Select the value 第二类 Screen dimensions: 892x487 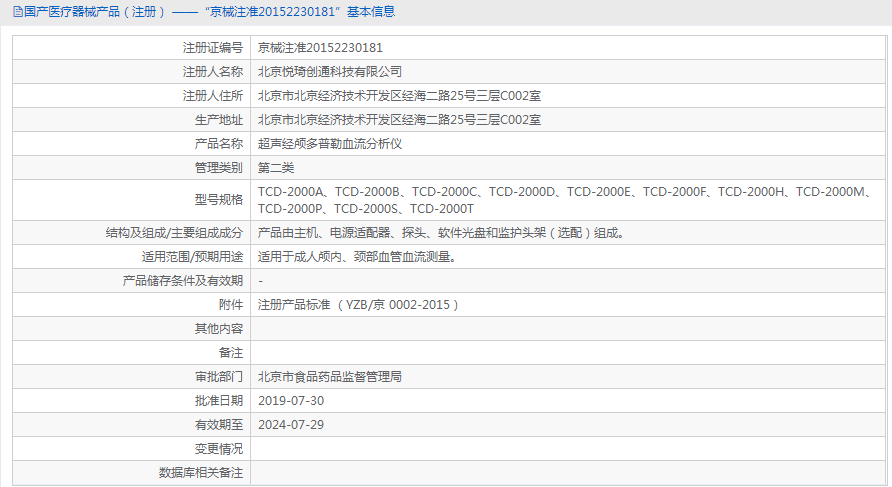coord(276,168)
